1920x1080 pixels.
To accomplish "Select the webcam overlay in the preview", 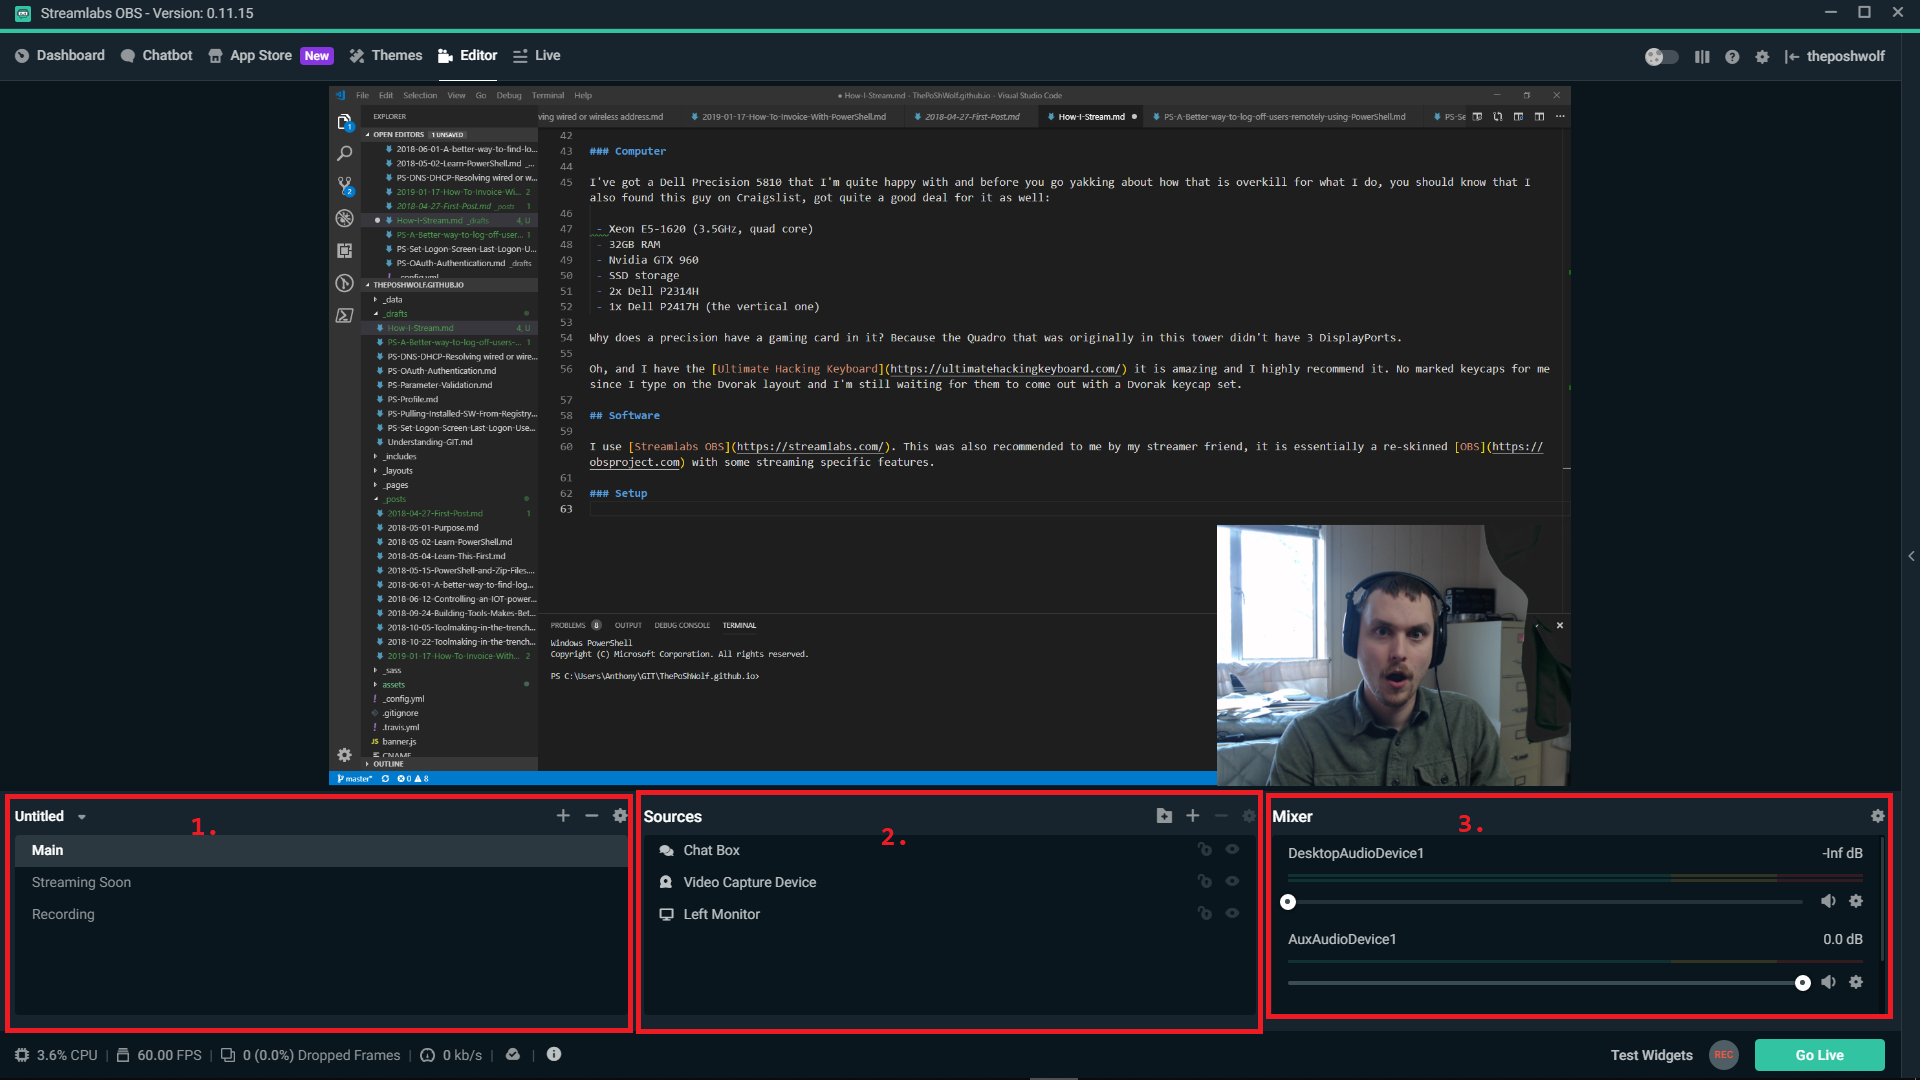I will click(1393, 655).
